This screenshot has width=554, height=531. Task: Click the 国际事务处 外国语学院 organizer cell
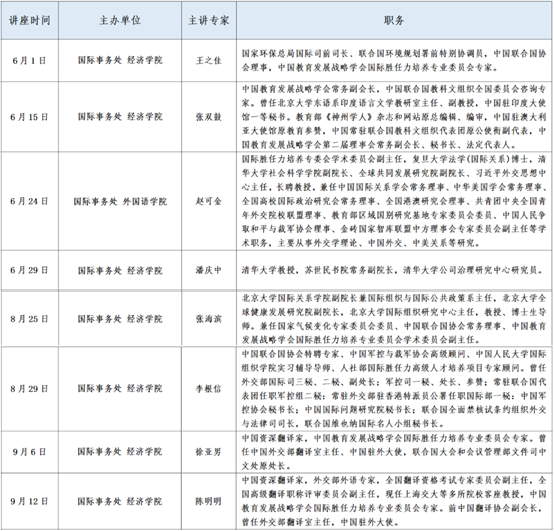pos(120,201)
